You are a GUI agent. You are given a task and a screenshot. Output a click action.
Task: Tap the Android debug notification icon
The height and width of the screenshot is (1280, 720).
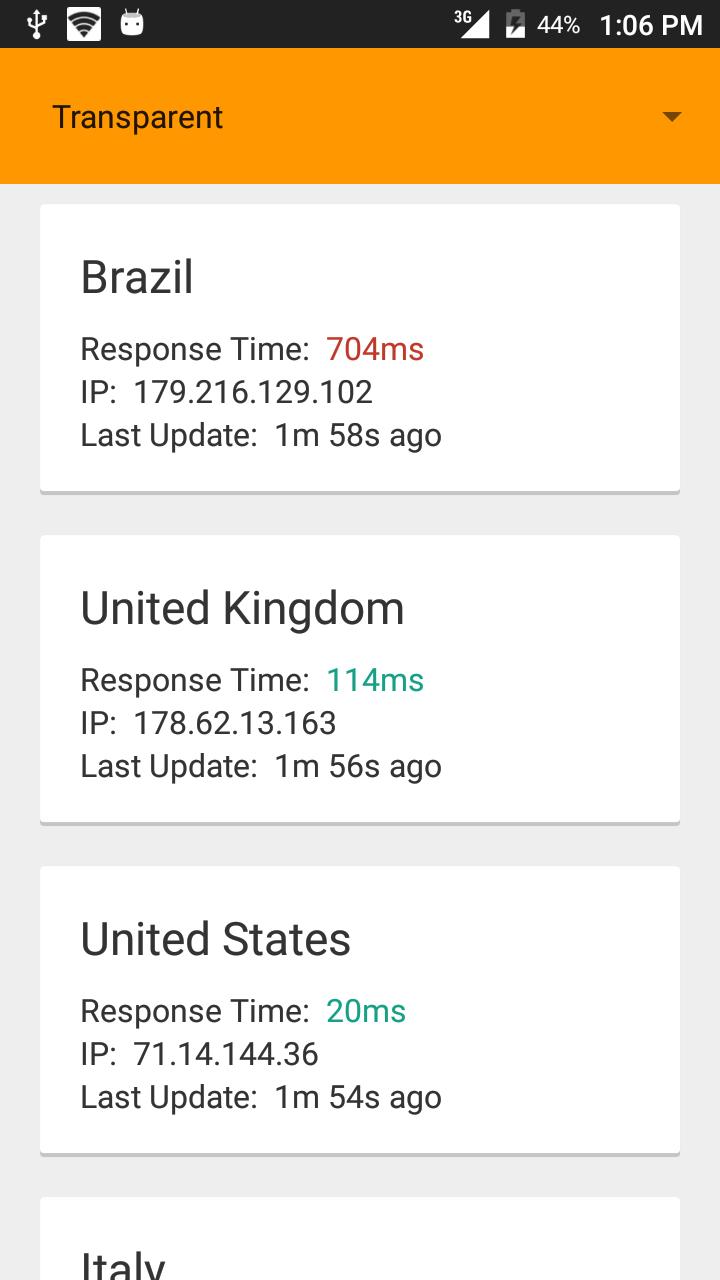tap(132, 22)
